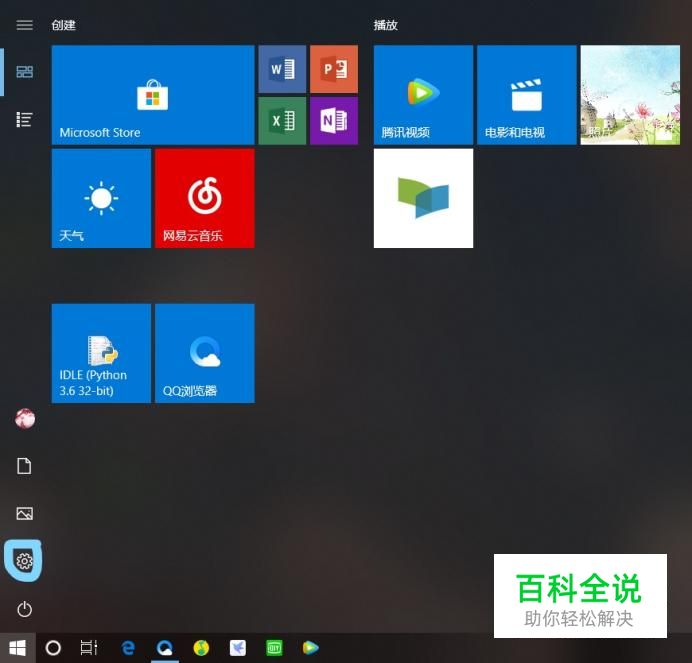Switch to pinned tiles view
Image resolution: width=692 pixels, height=663 pixels.
[24, 72]
